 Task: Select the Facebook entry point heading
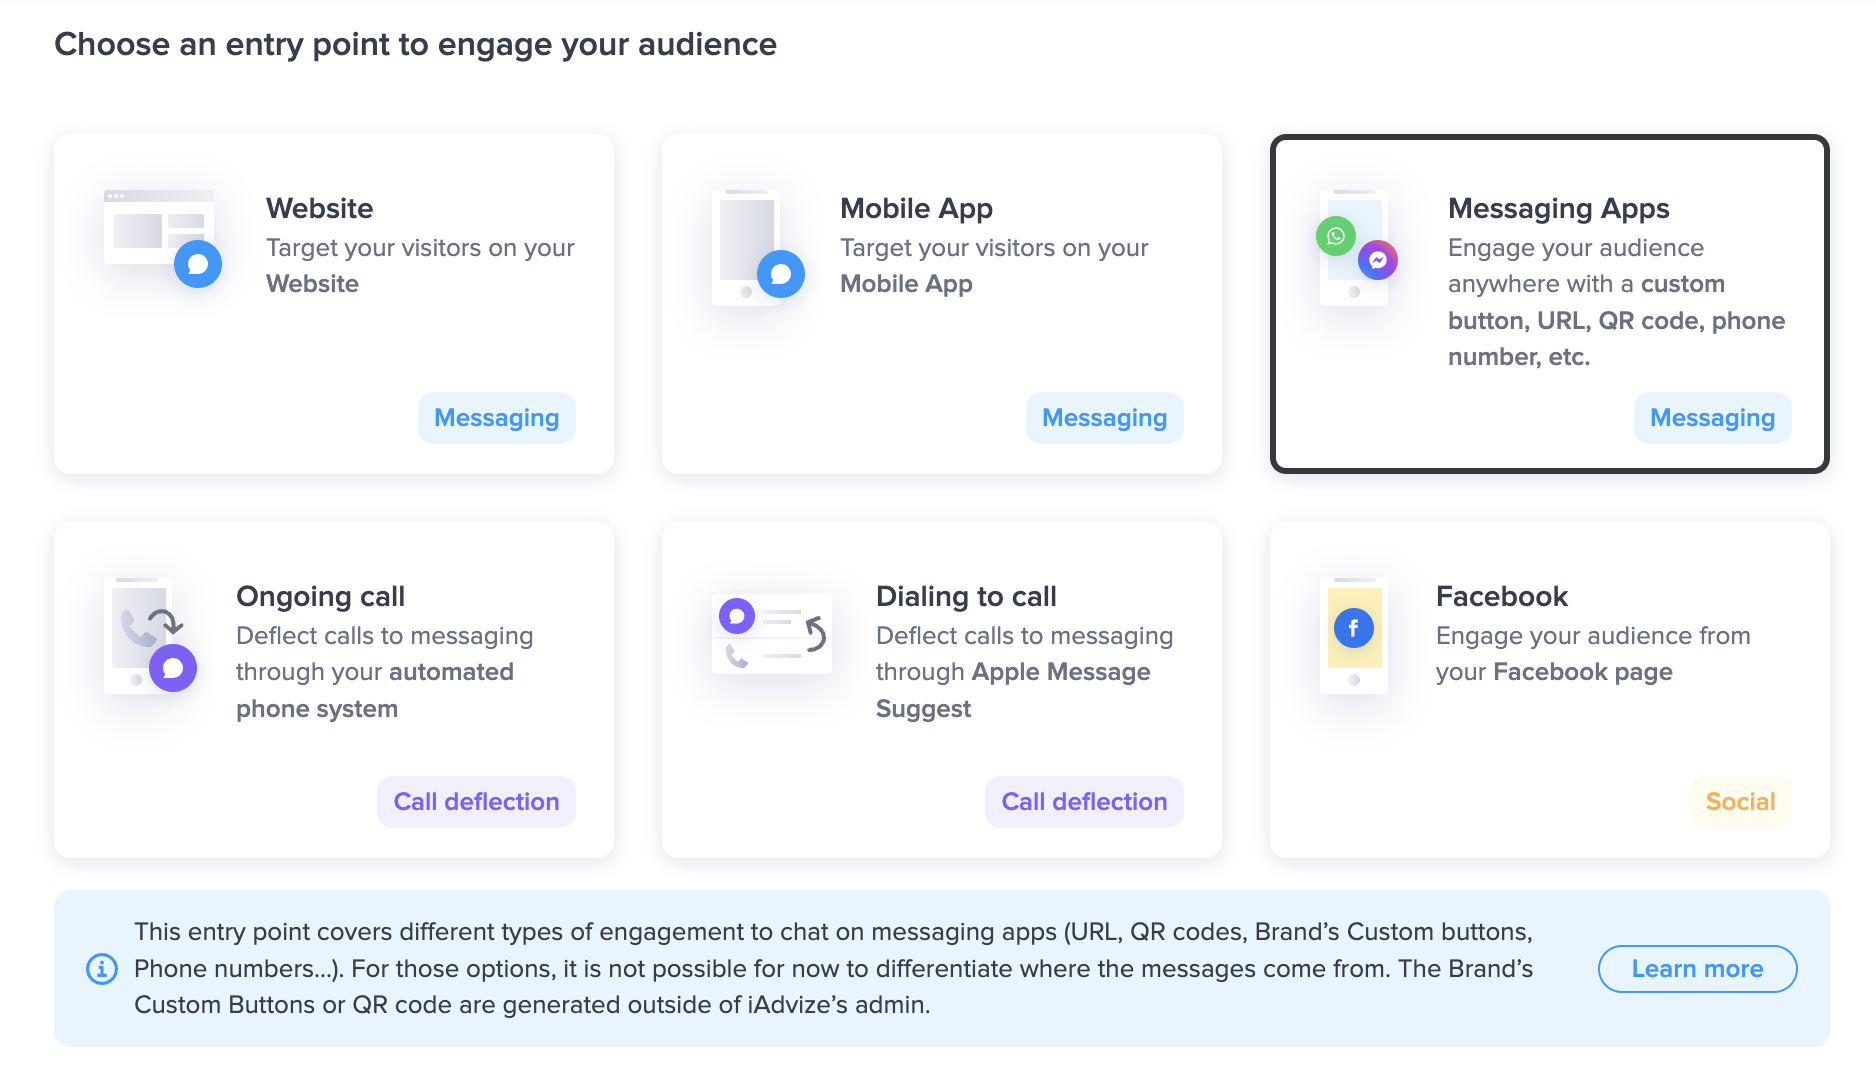point(1501,596)
